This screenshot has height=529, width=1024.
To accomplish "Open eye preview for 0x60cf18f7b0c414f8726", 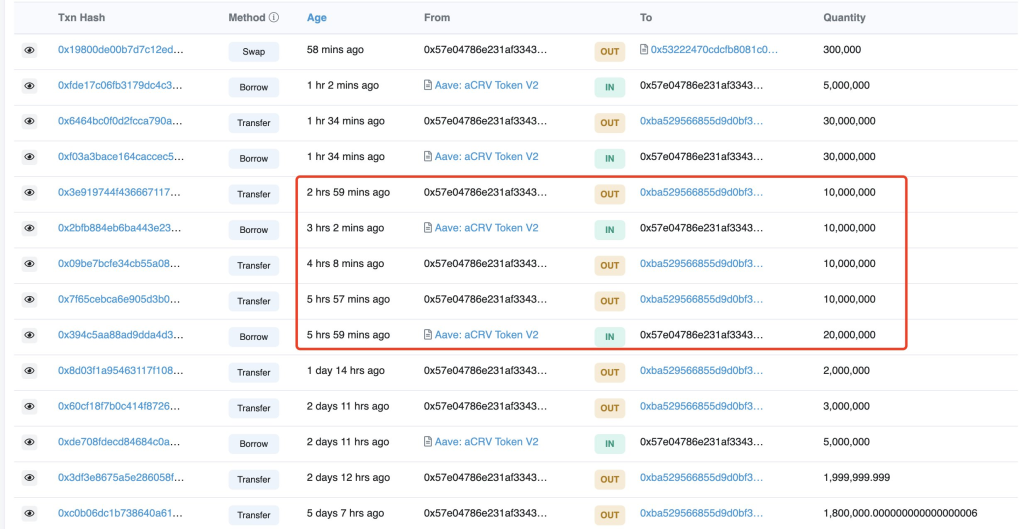I will [29, 406].
